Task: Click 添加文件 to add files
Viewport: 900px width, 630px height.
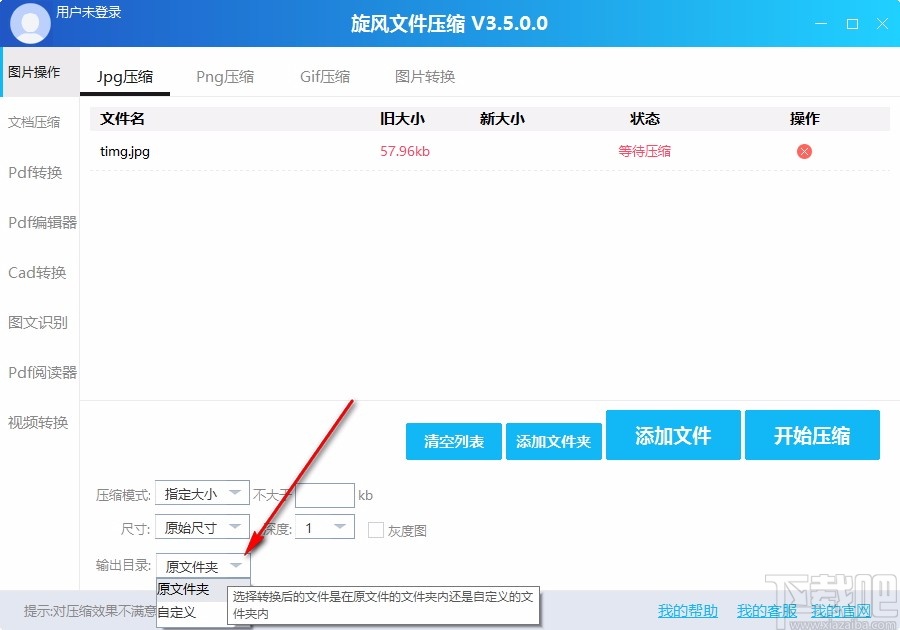Action: pos(673,435)
